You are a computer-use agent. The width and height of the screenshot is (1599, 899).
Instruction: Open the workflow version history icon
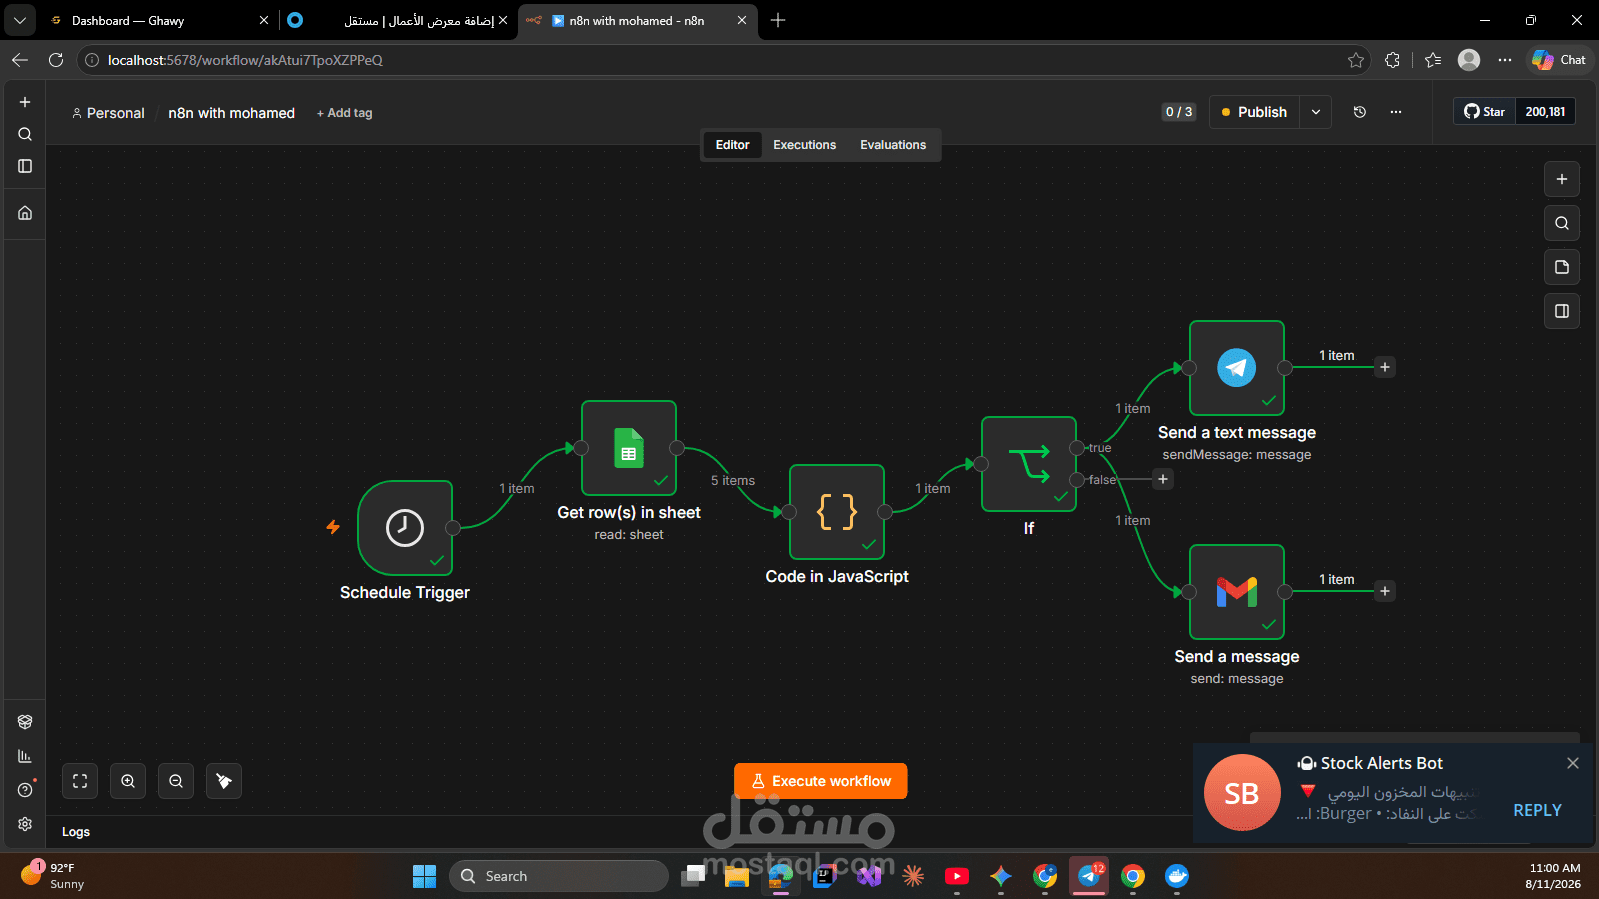[1360, 112]
